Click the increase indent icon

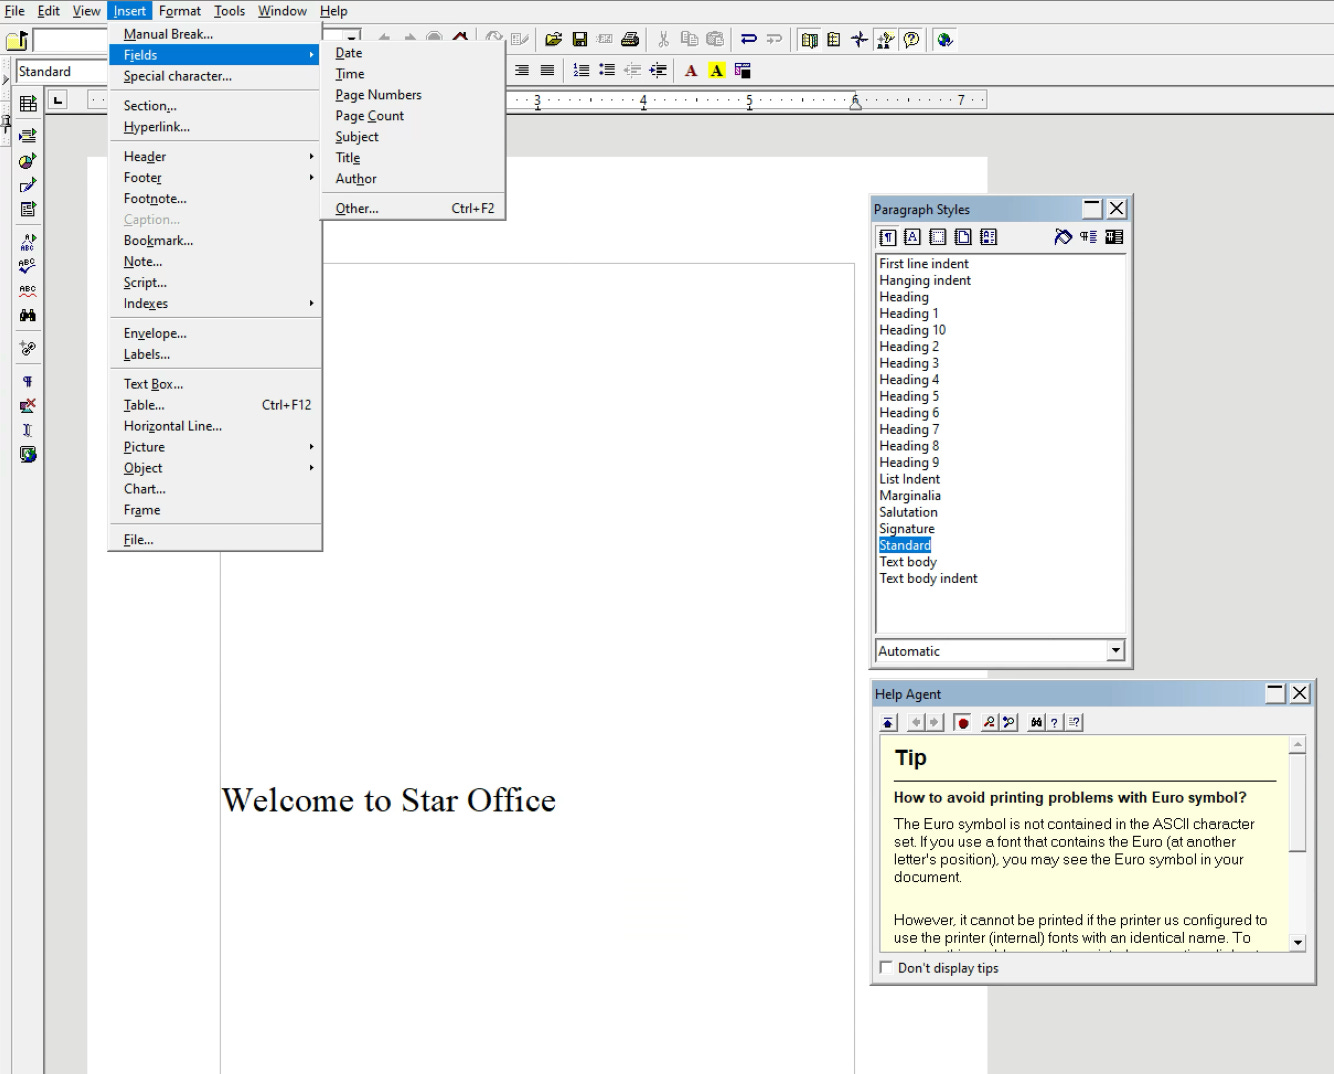(x=658, y=70)
